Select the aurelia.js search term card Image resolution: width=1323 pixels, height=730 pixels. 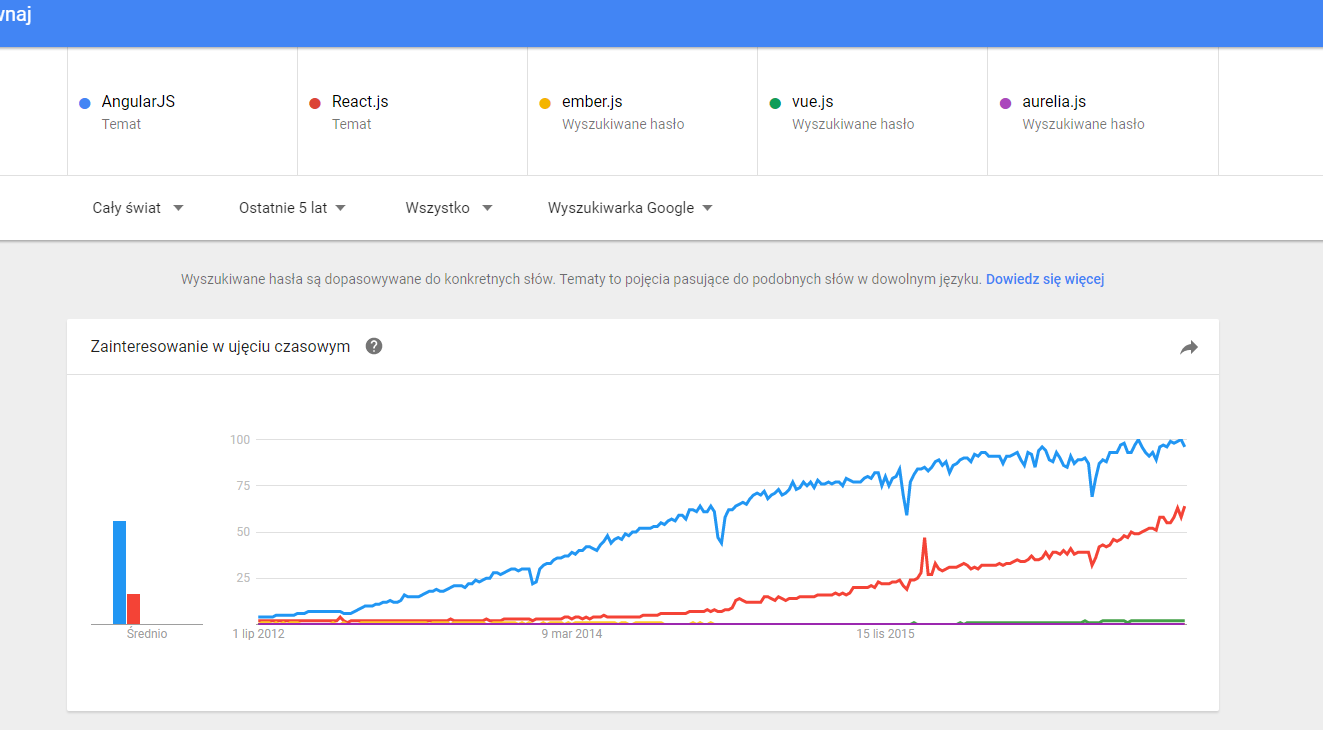tap(1103, 111)
